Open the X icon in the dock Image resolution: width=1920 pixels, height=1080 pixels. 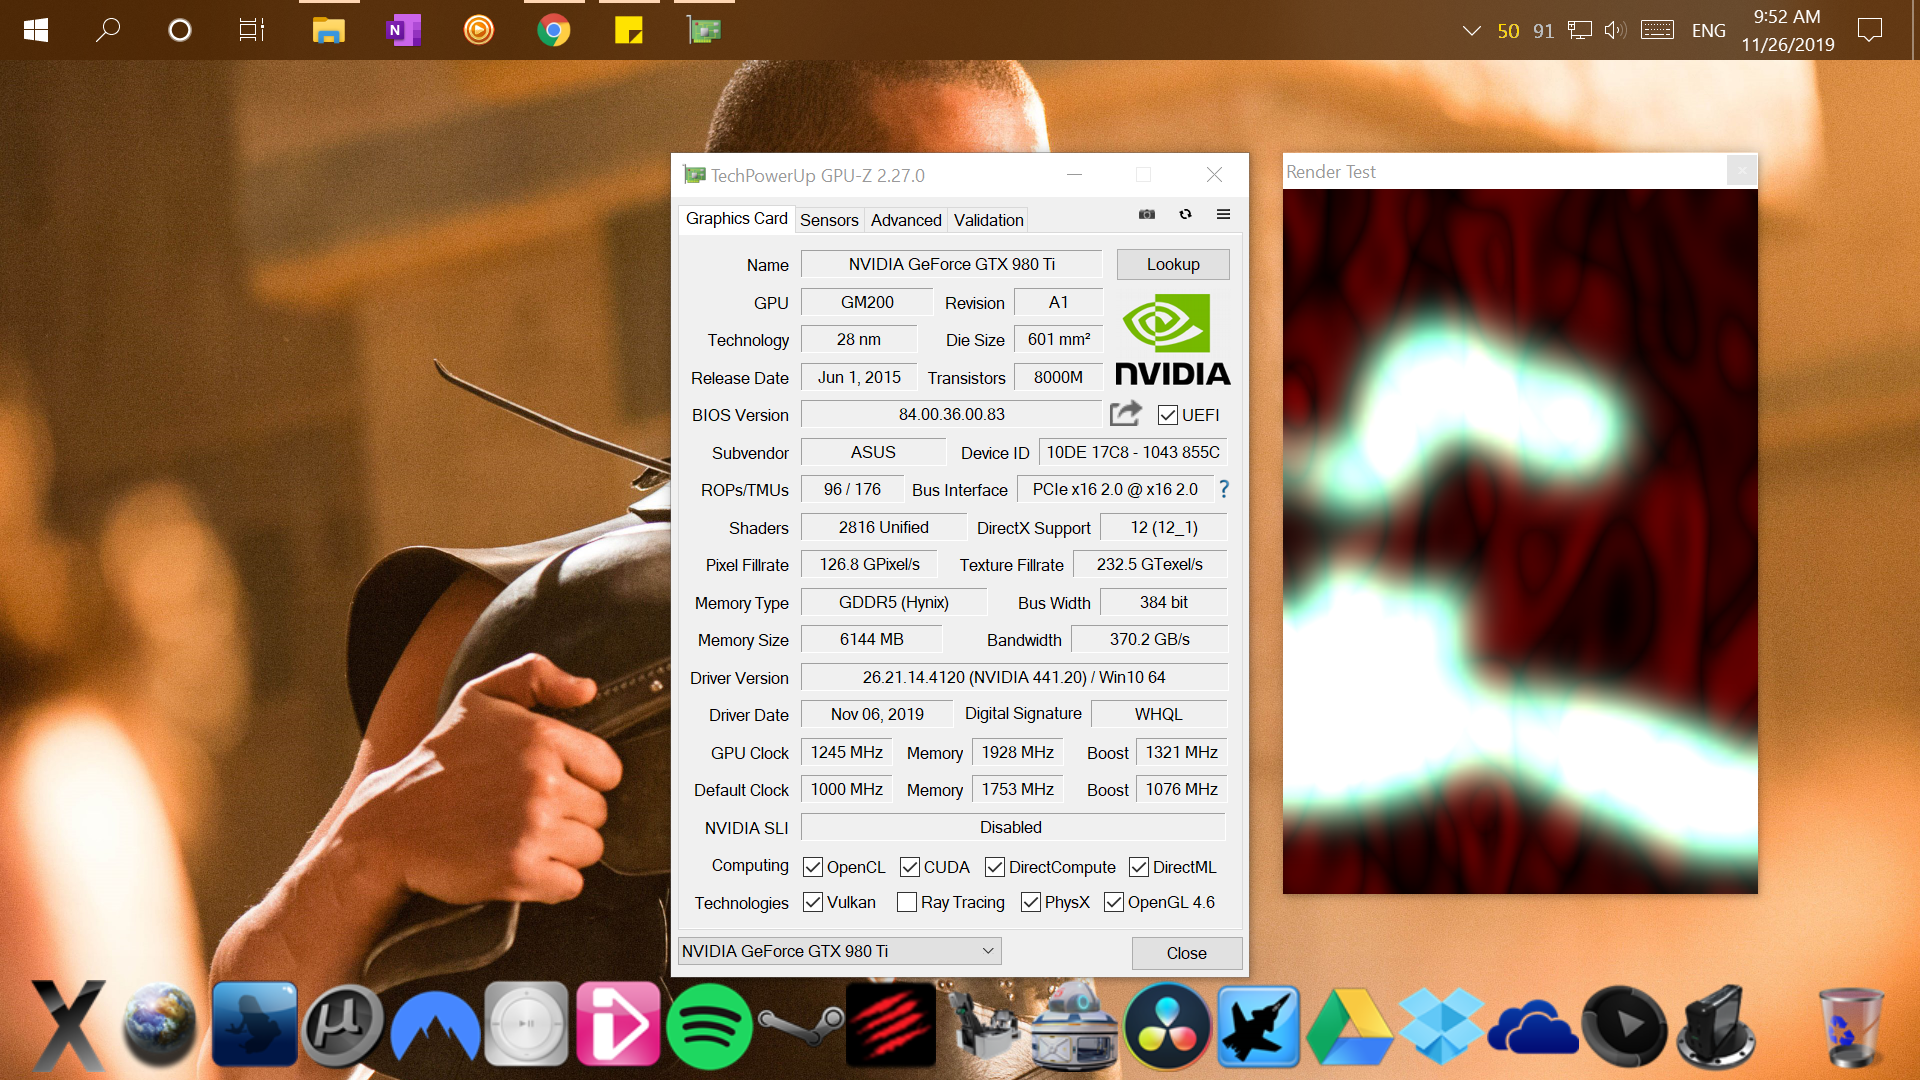(68, 1026)
